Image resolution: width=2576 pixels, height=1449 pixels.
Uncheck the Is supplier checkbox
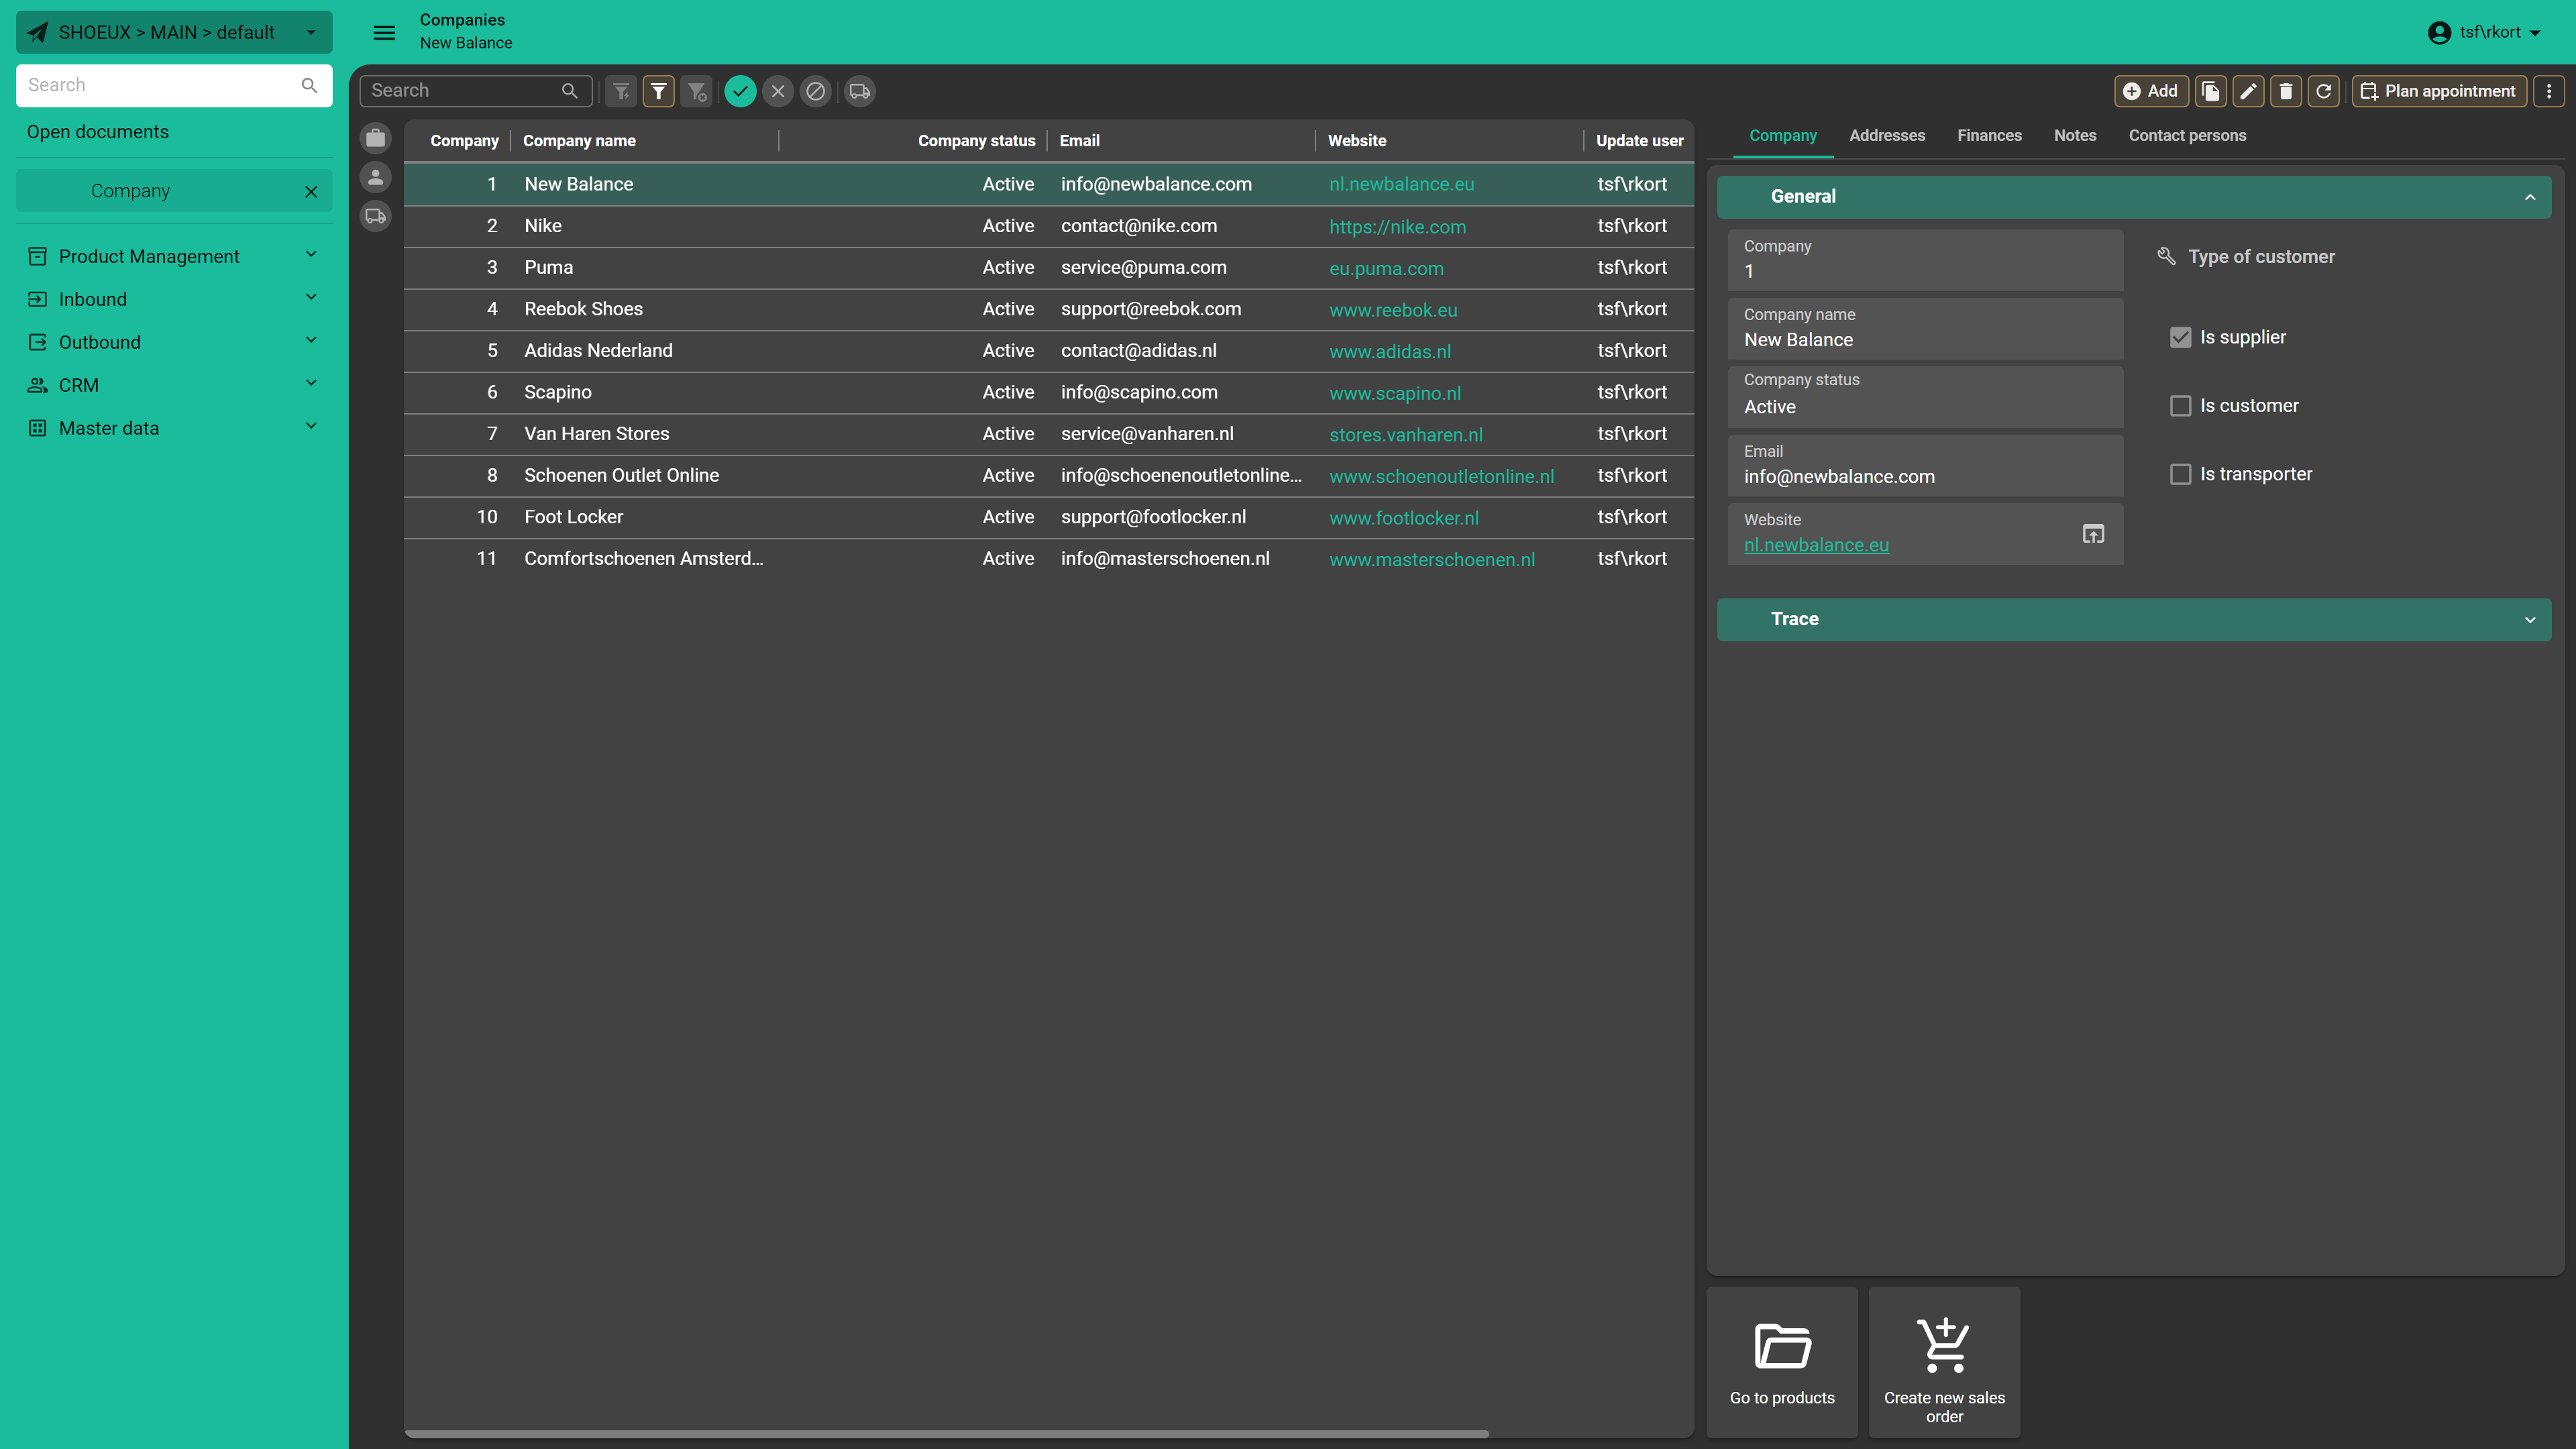tap(2181, 337)
